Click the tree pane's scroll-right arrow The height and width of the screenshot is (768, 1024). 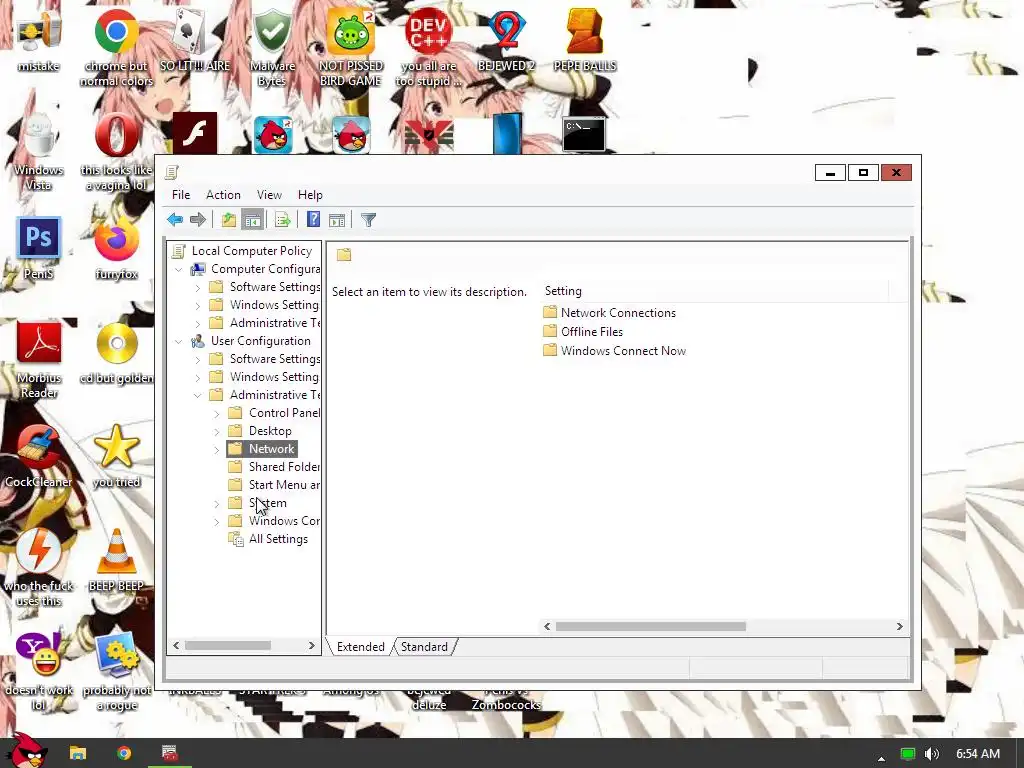tap(312, 645)
